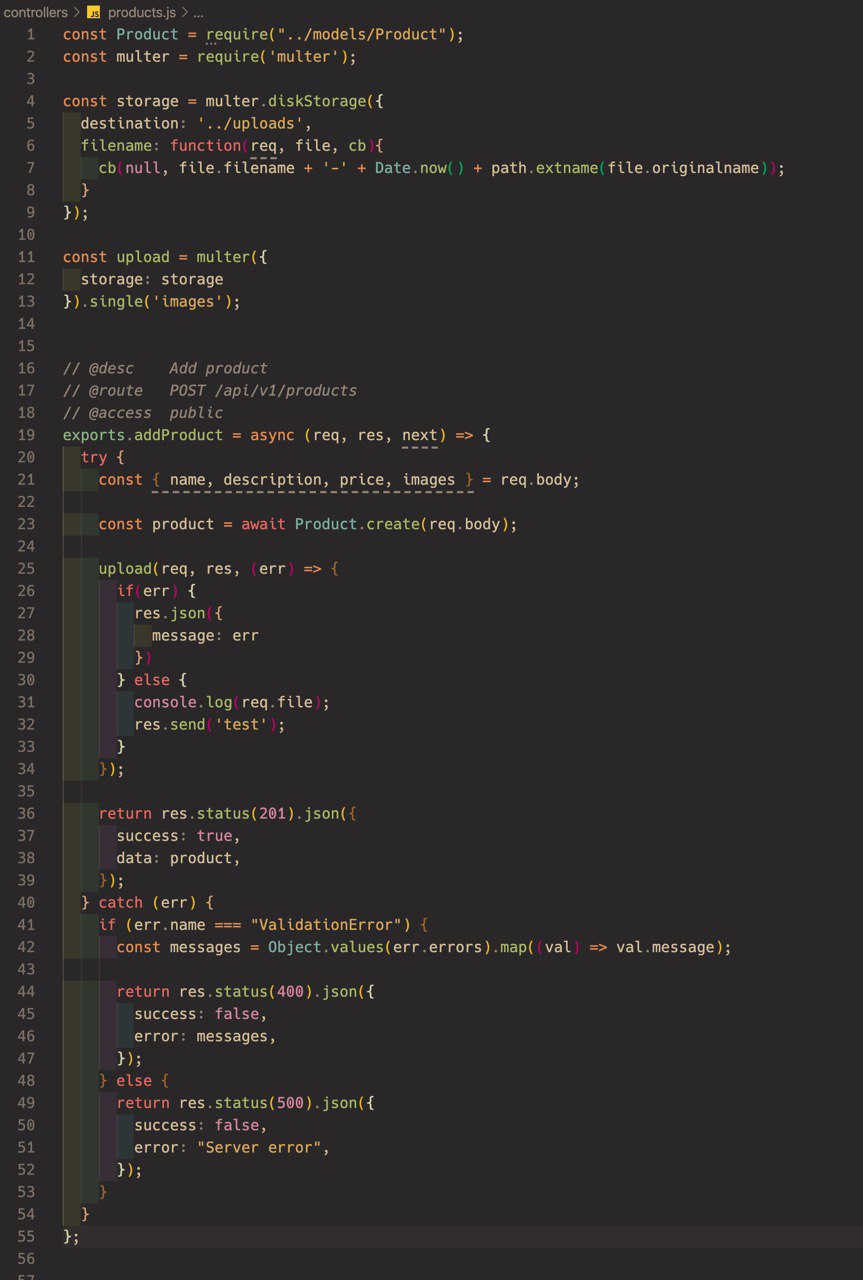Viewport: 863px width, 1280px height.
Task: Click Date.now() in line 7
Action: (x=420, y=168)
